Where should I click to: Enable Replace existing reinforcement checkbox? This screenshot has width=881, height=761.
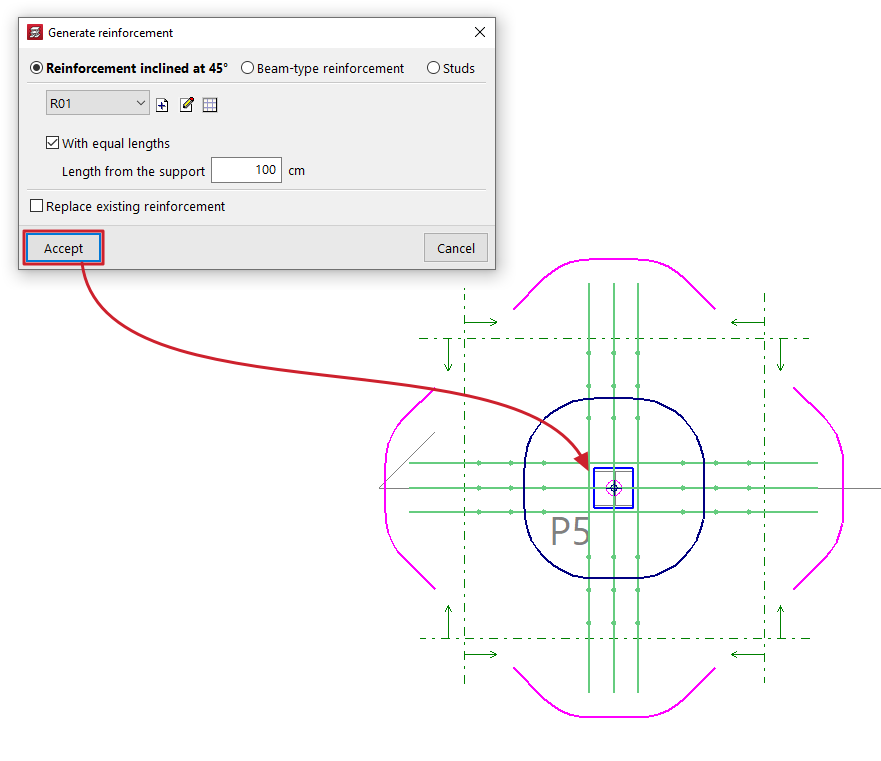[x=37, y=206]
